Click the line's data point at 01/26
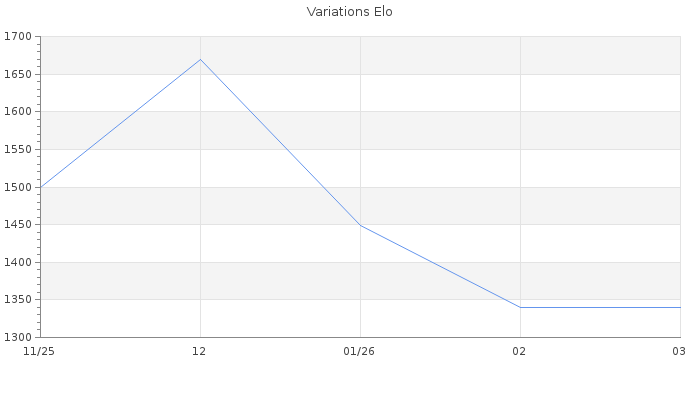700x400 pixels. 360,225
